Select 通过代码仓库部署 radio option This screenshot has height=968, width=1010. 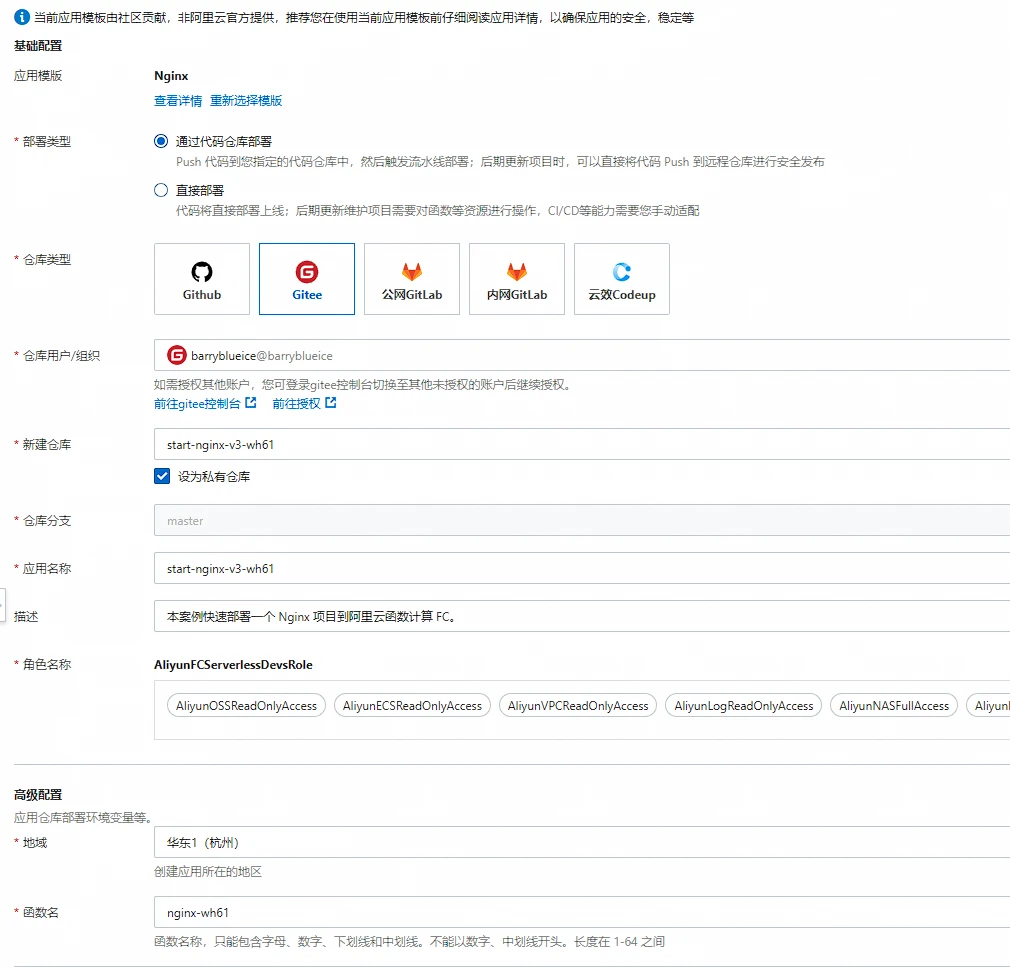[161, 141]
